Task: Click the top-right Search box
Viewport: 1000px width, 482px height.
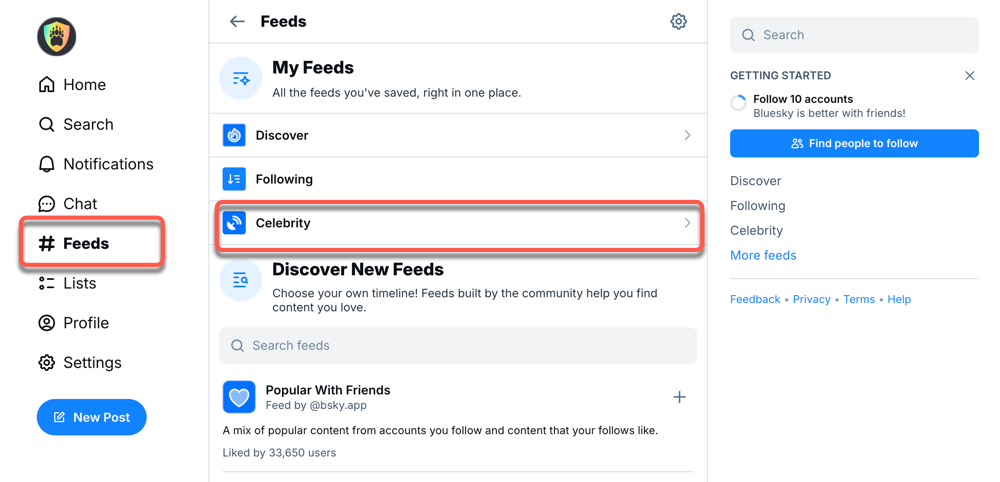Action: point(854,35)
